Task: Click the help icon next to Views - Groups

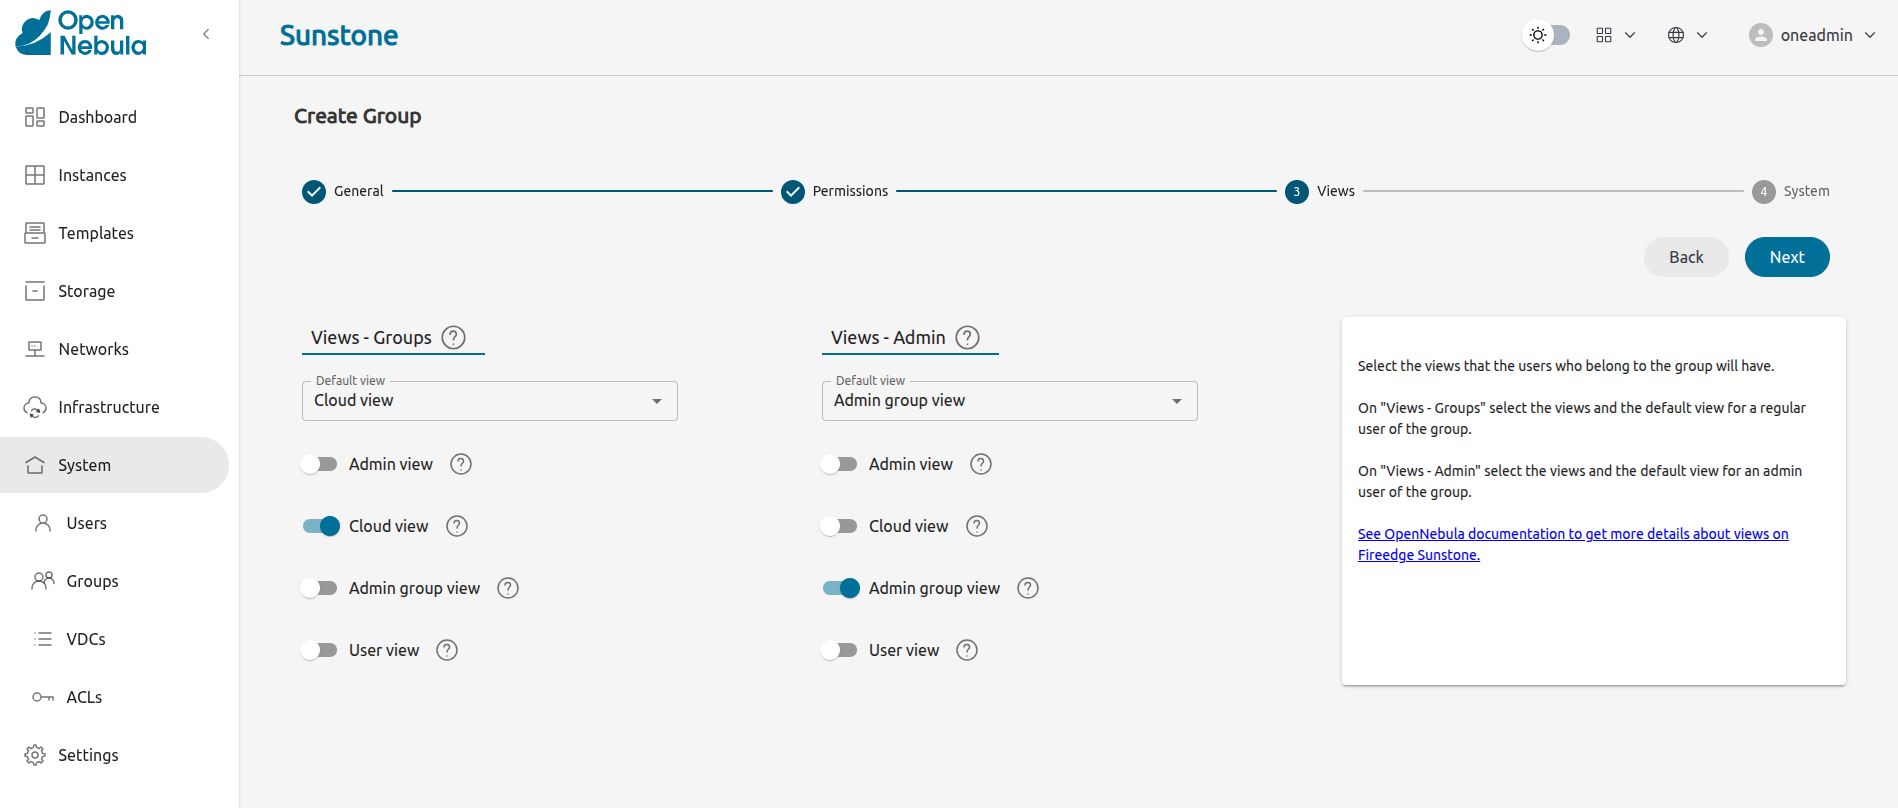Action: (453, 337)
